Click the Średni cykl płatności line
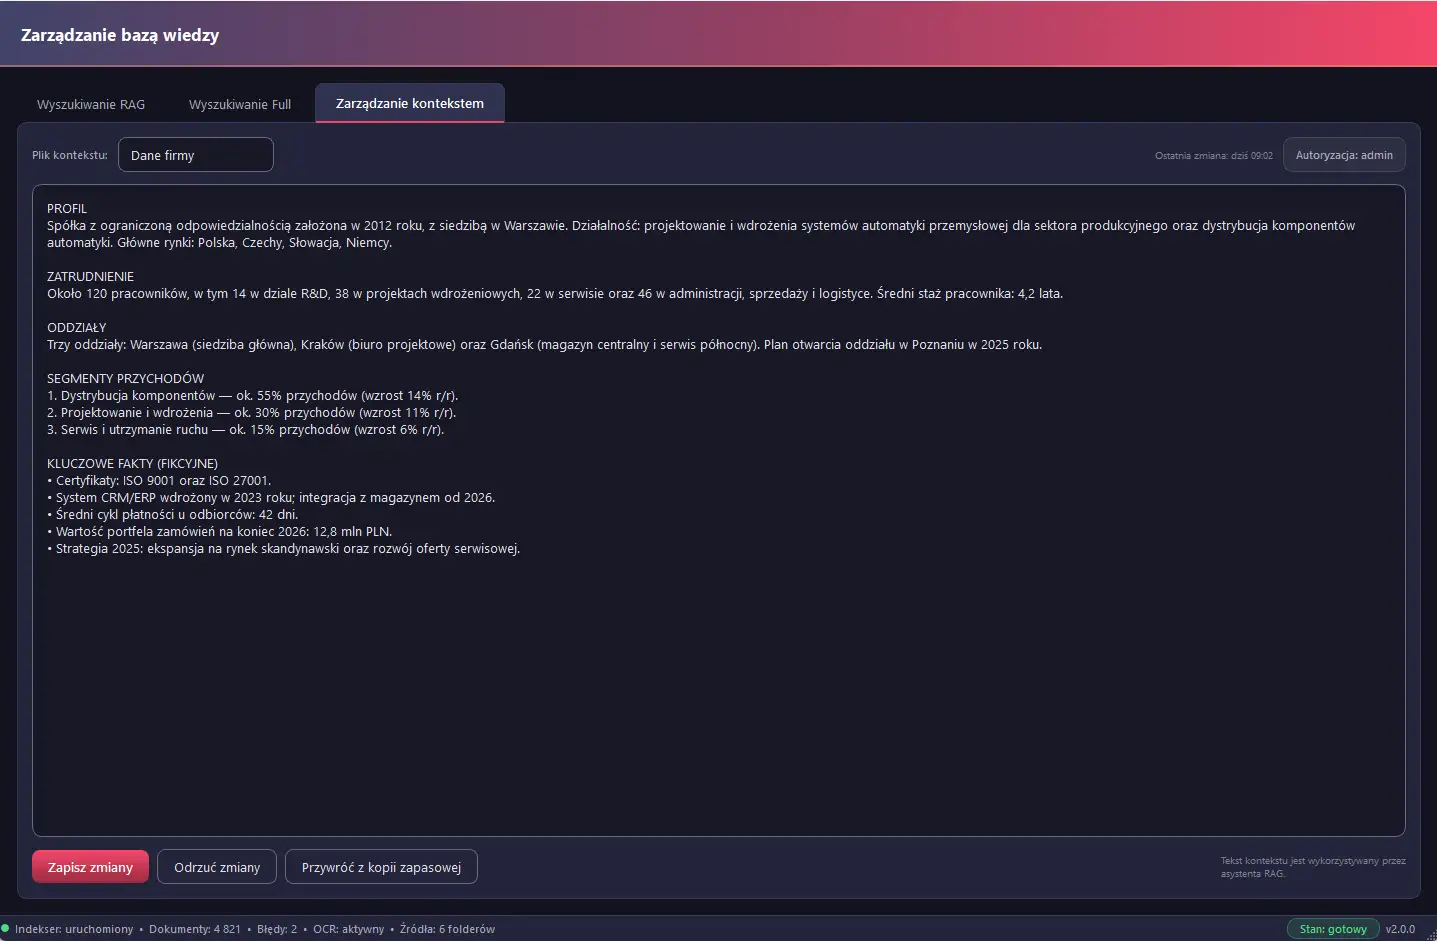 point(172,514)
